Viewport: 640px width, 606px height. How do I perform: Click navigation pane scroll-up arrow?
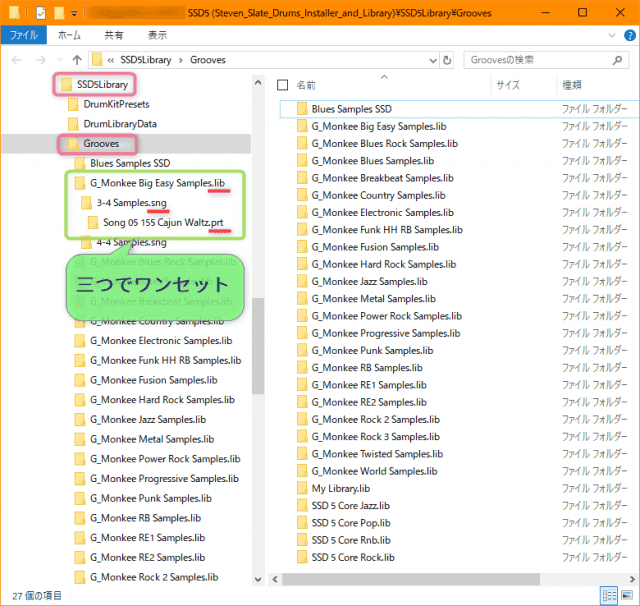(x=258, y=82)
